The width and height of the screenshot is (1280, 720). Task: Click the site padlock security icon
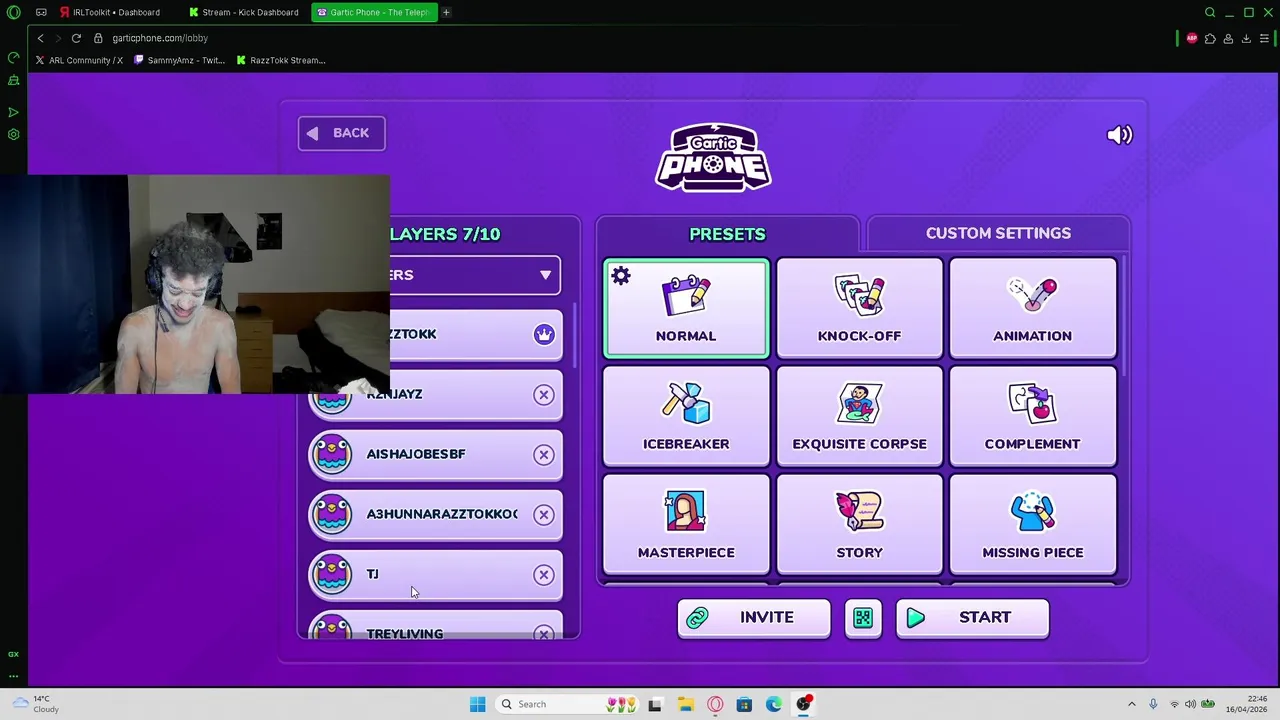(98, 38)
